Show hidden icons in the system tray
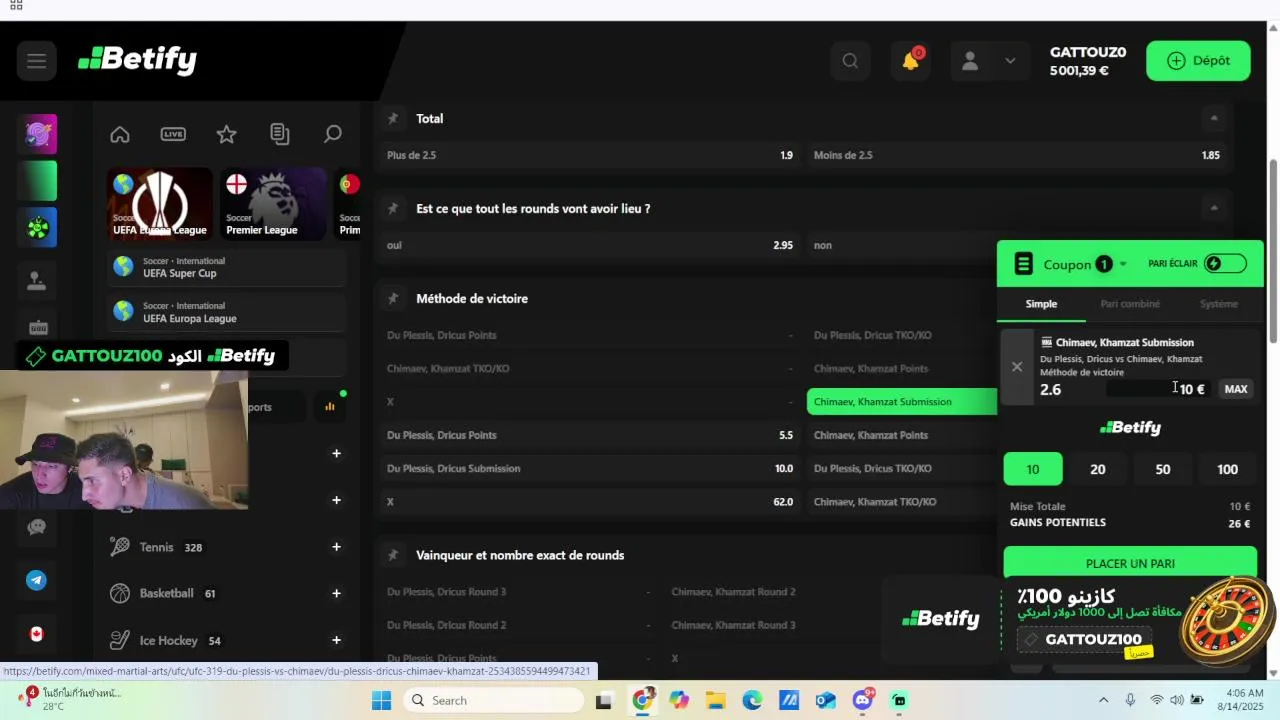Screen dimensions: 1280x720 tap(1103, 701)
